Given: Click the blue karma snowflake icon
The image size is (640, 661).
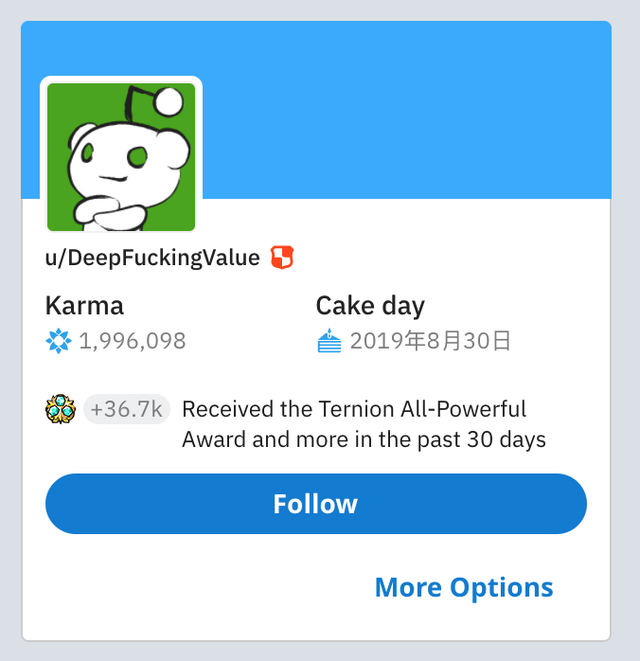Looking at the screenshot, I should [x=59, y=342].
